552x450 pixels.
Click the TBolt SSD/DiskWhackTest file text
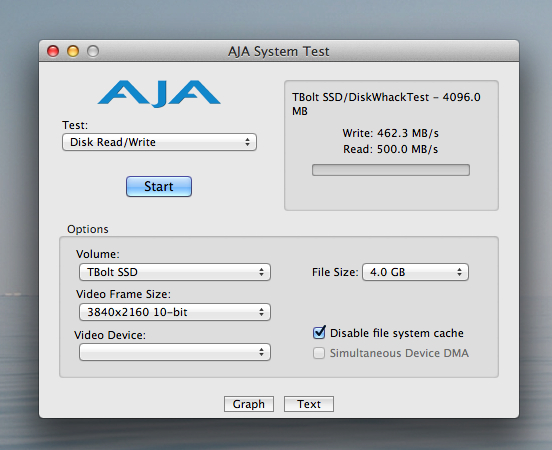pos(386,104)
